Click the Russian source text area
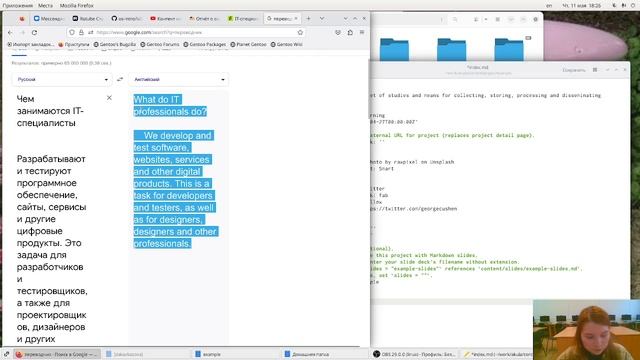Viewport: 640px width, 360px height. tap(51, 218)
